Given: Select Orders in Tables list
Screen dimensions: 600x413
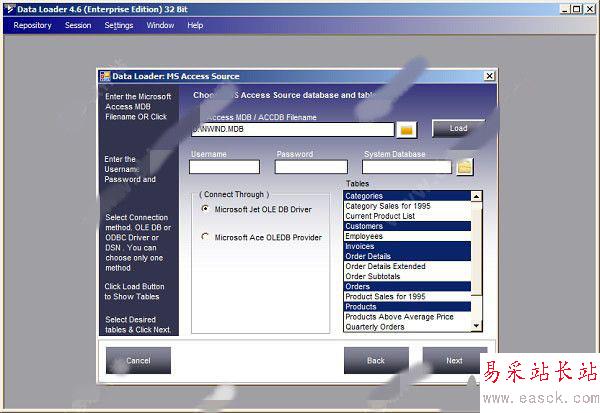Looking at the screenshot, I should (408, 286).
